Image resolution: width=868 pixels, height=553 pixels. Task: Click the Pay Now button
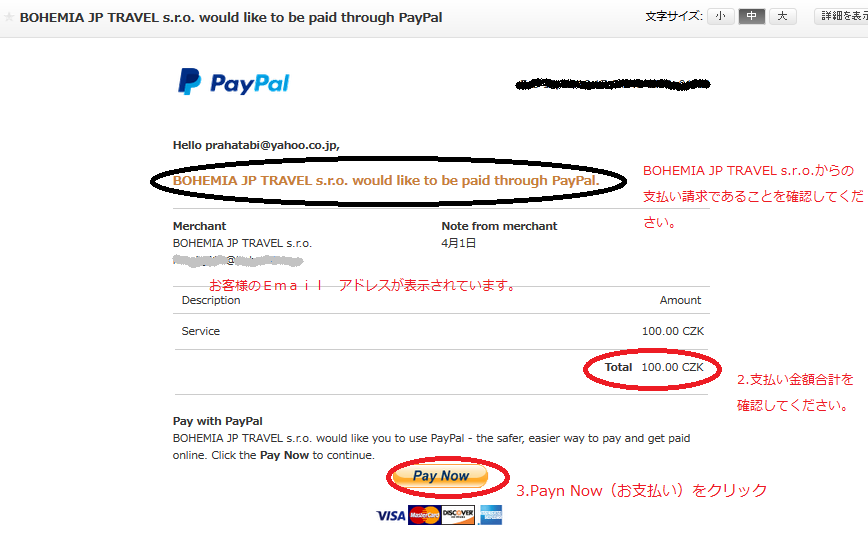(441, 476)
